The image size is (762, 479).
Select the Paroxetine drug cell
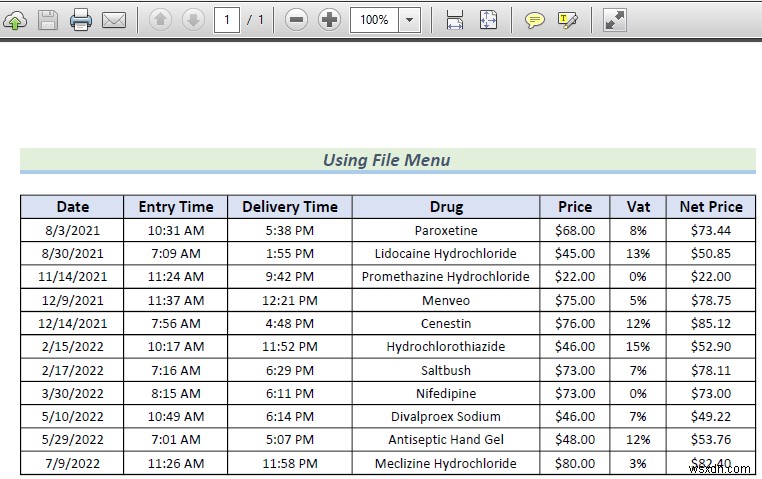click(446, 230)
